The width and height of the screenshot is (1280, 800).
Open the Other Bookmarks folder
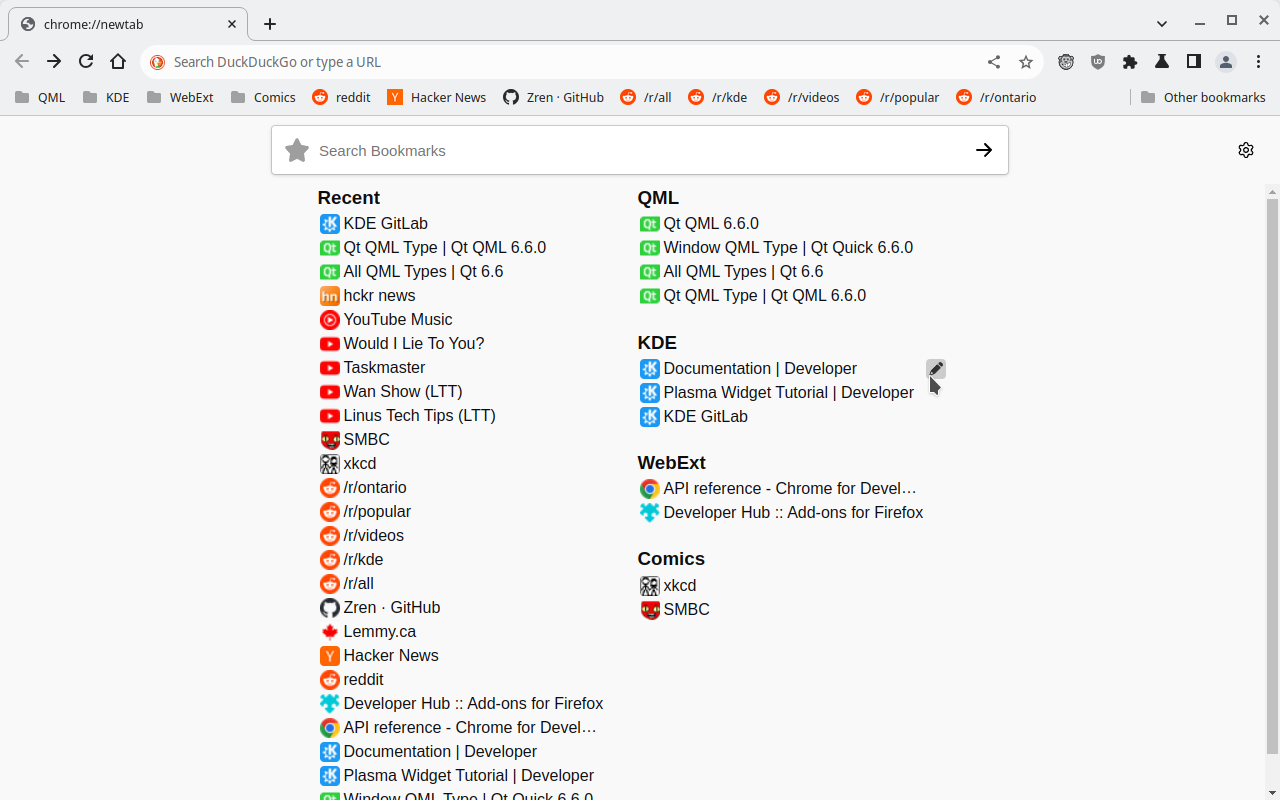(x=1204, y=97)
